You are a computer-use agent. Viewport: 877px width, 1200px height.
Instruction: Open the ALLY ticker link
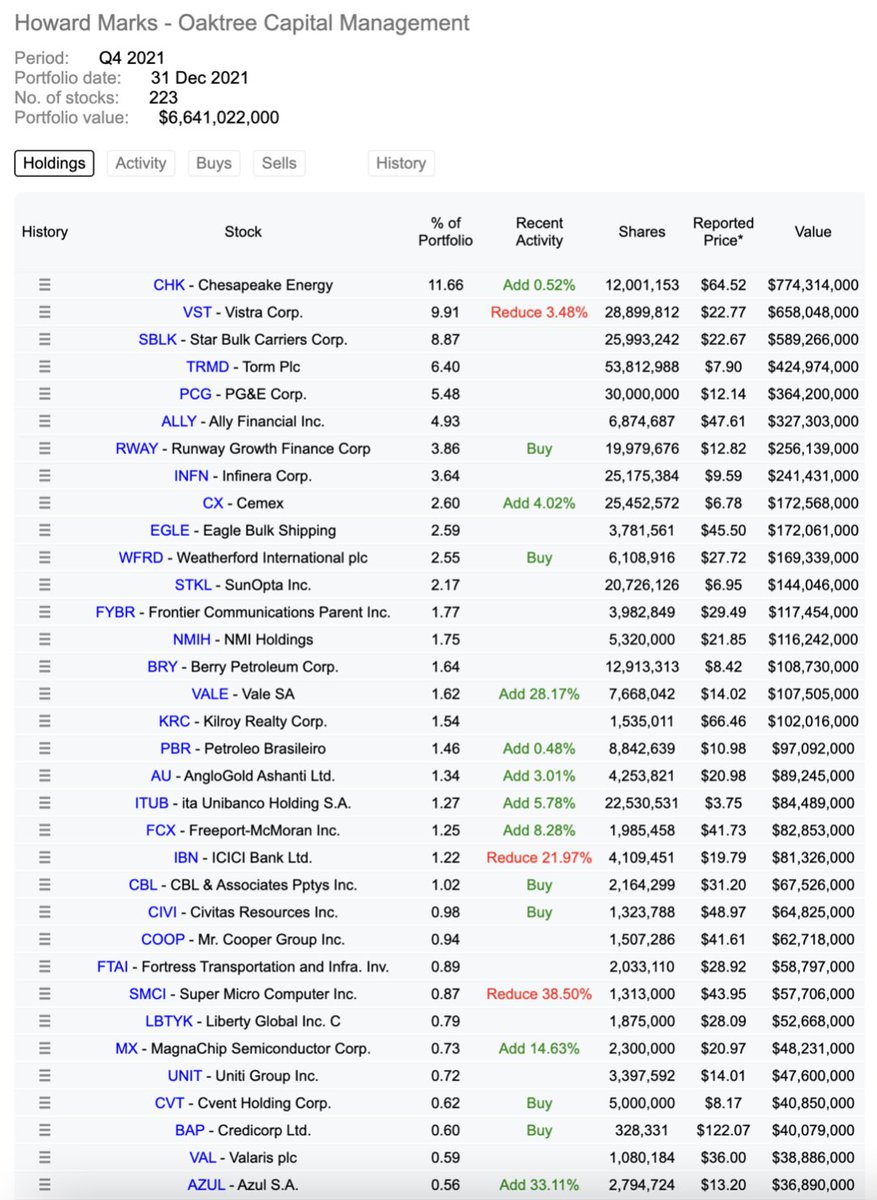[179, 421]
